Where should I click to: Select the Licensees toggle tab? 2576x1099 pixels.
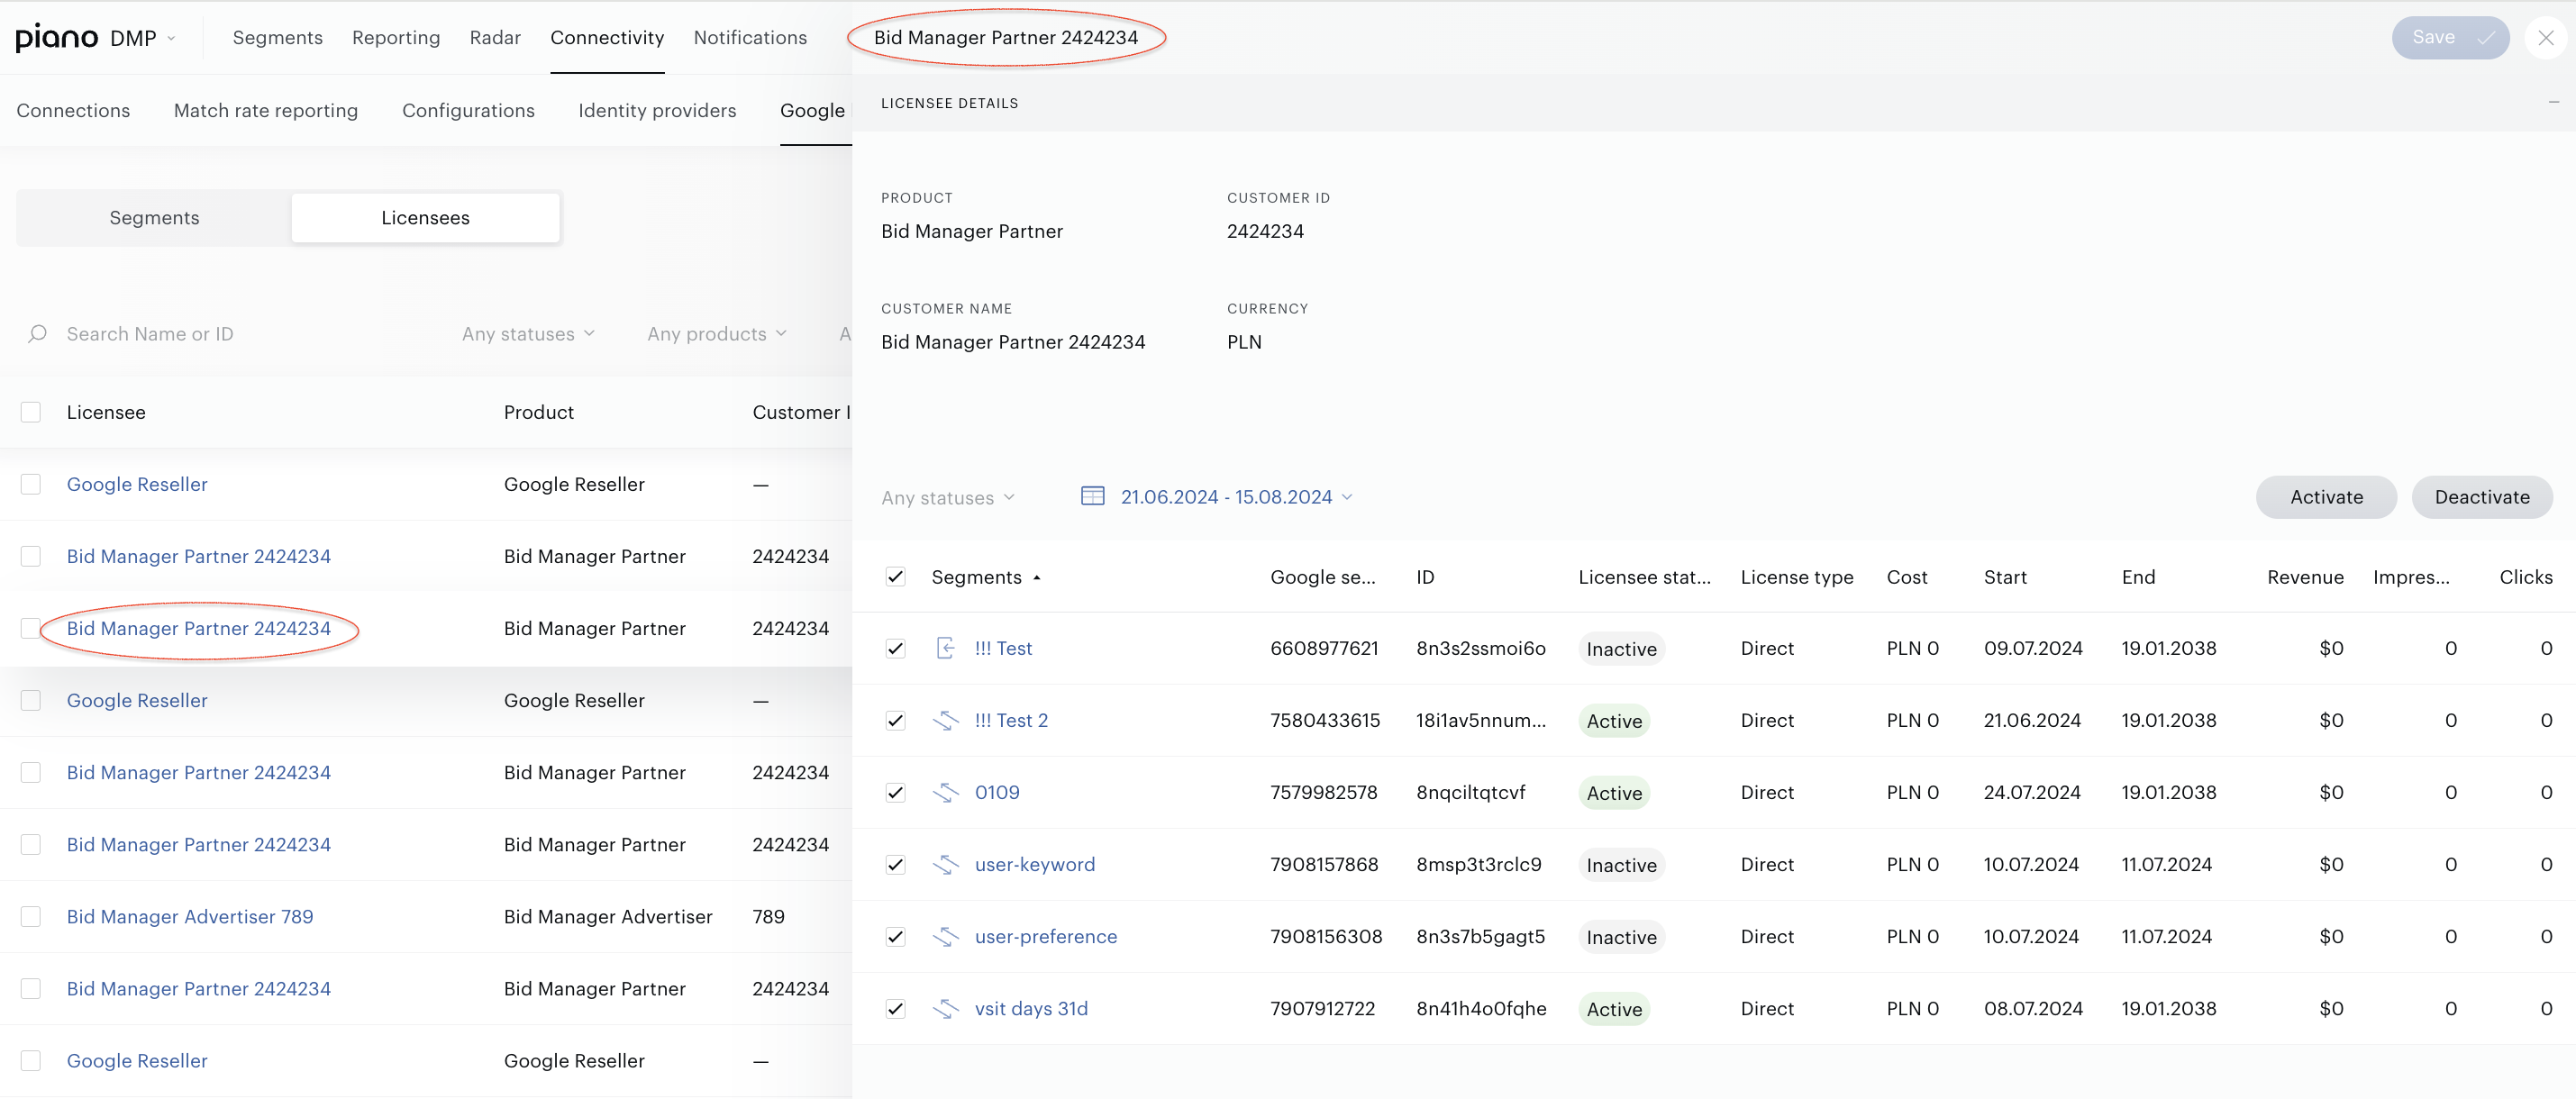point(425,218)
